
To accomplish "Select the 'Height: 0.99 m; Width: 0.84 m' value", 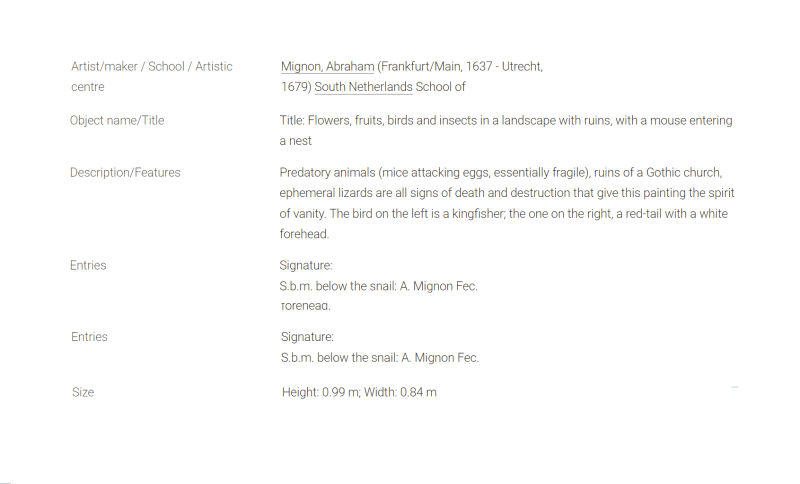I will pos(359,392).
